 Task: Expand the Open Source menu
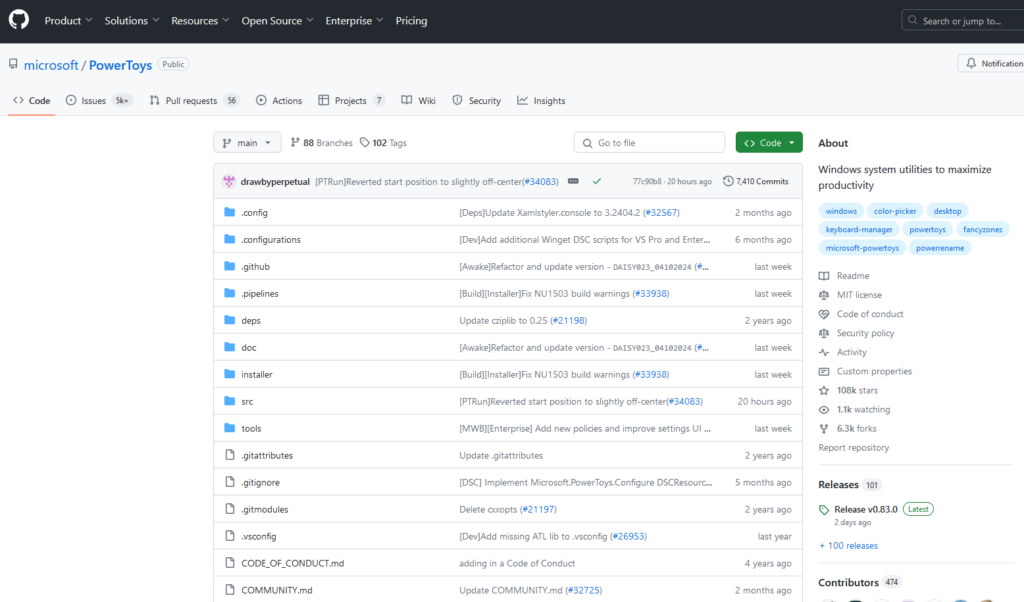tap(278, 21)
